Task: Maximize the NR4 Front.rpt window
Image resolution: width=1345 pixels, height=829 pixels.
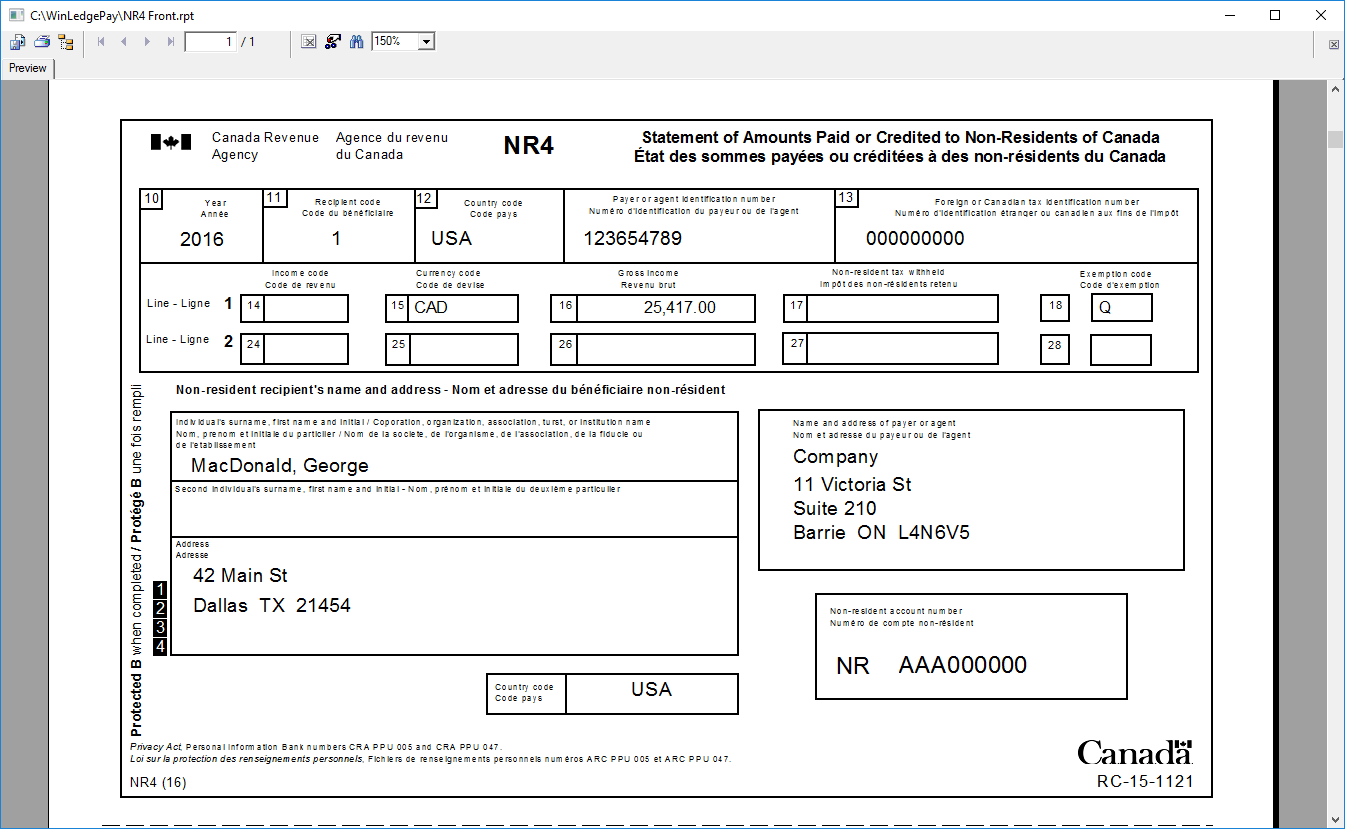Action: click(1275, 15)
